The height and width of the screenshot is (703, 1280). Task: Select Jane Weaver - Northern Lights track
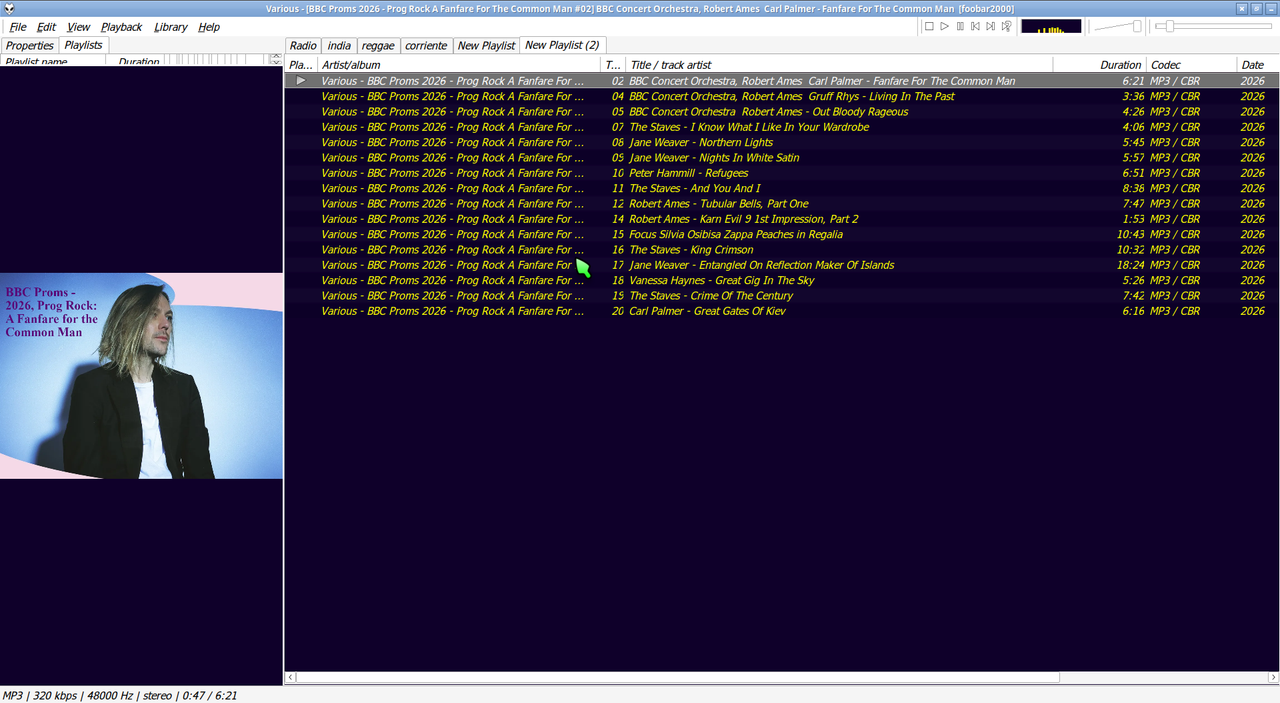click(x=782, y=142)
